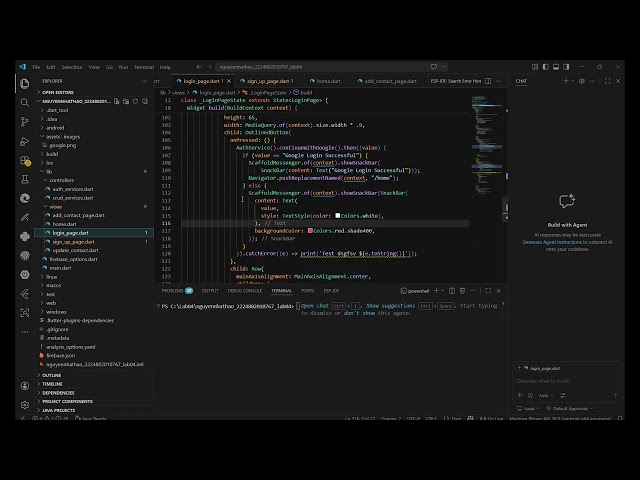This screenshot has height=480, width=640.
Task: Open the Source Control view
Action: point(25,122)
